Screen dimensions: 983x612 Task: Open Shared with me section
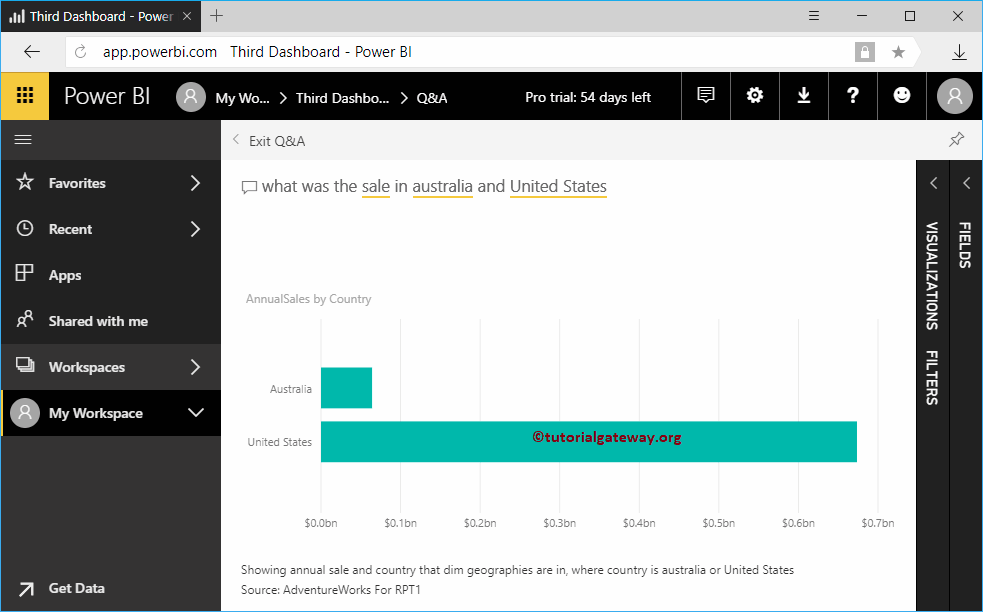pos(97,321)
